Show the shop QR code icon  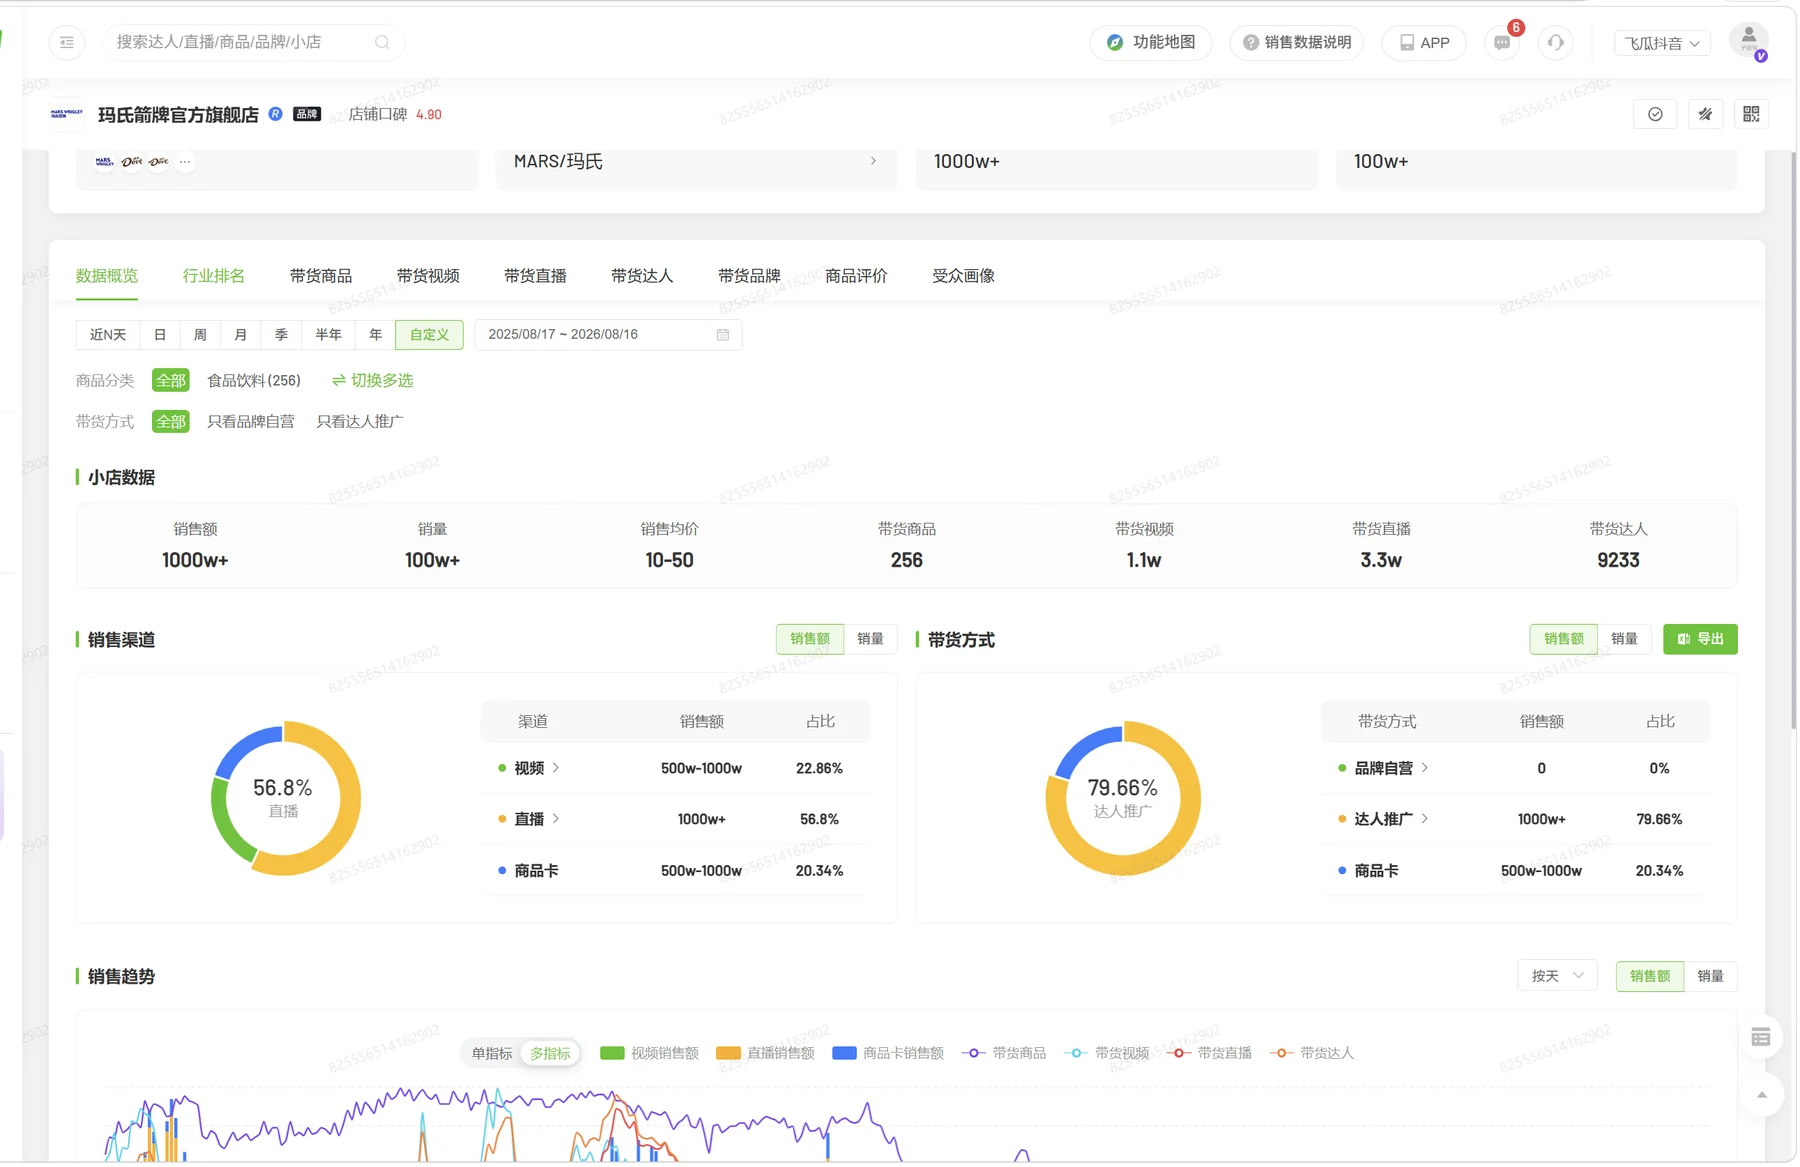click(1751, 114)
